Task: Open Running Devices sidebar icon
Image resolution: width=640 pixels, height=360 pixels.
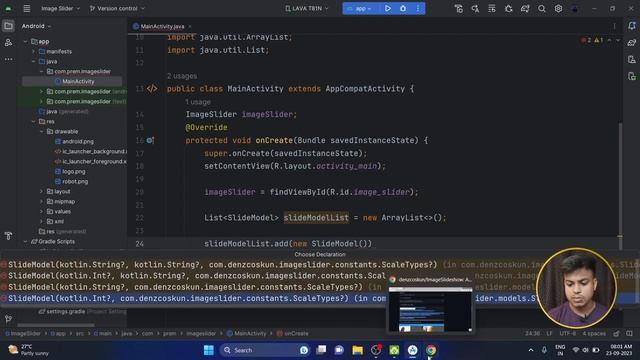Action: [x=632, y=76]
